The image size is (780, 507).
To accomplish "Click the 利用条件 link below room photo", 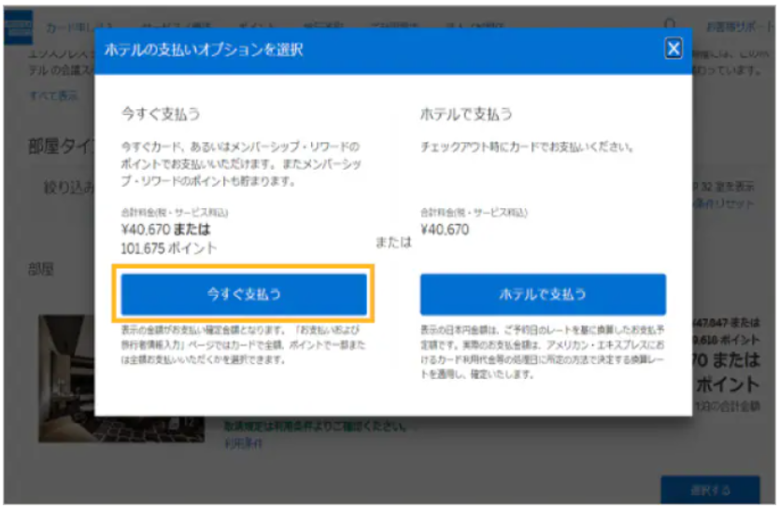I will 243,443.
